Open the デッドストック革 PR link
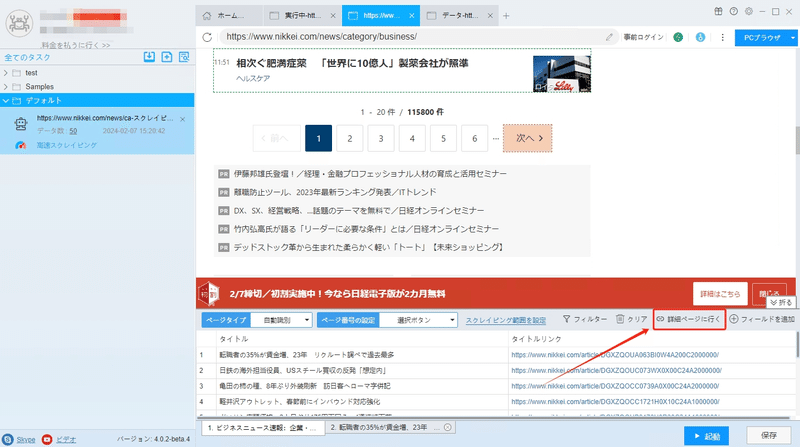 [x=370, y=247]
